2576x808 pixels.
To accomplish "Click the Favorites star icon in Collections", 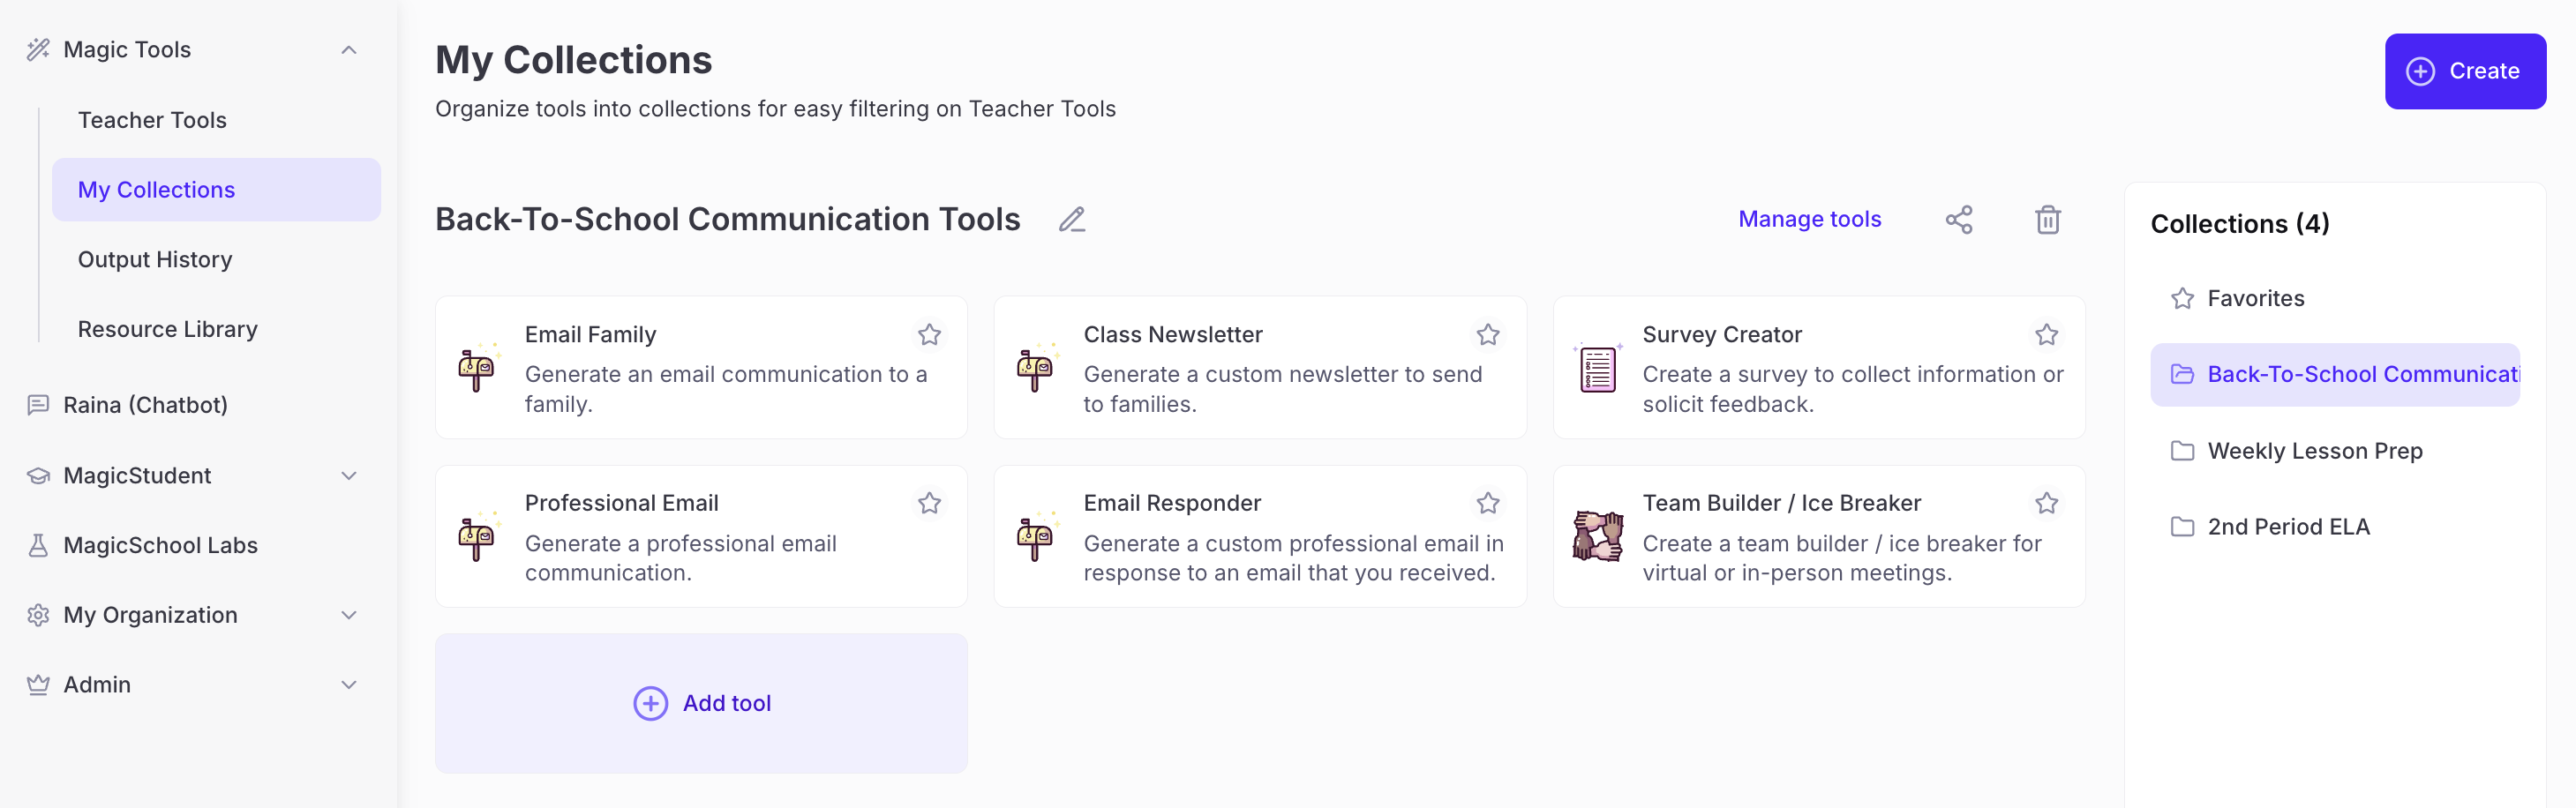I will click(2182, 298).
